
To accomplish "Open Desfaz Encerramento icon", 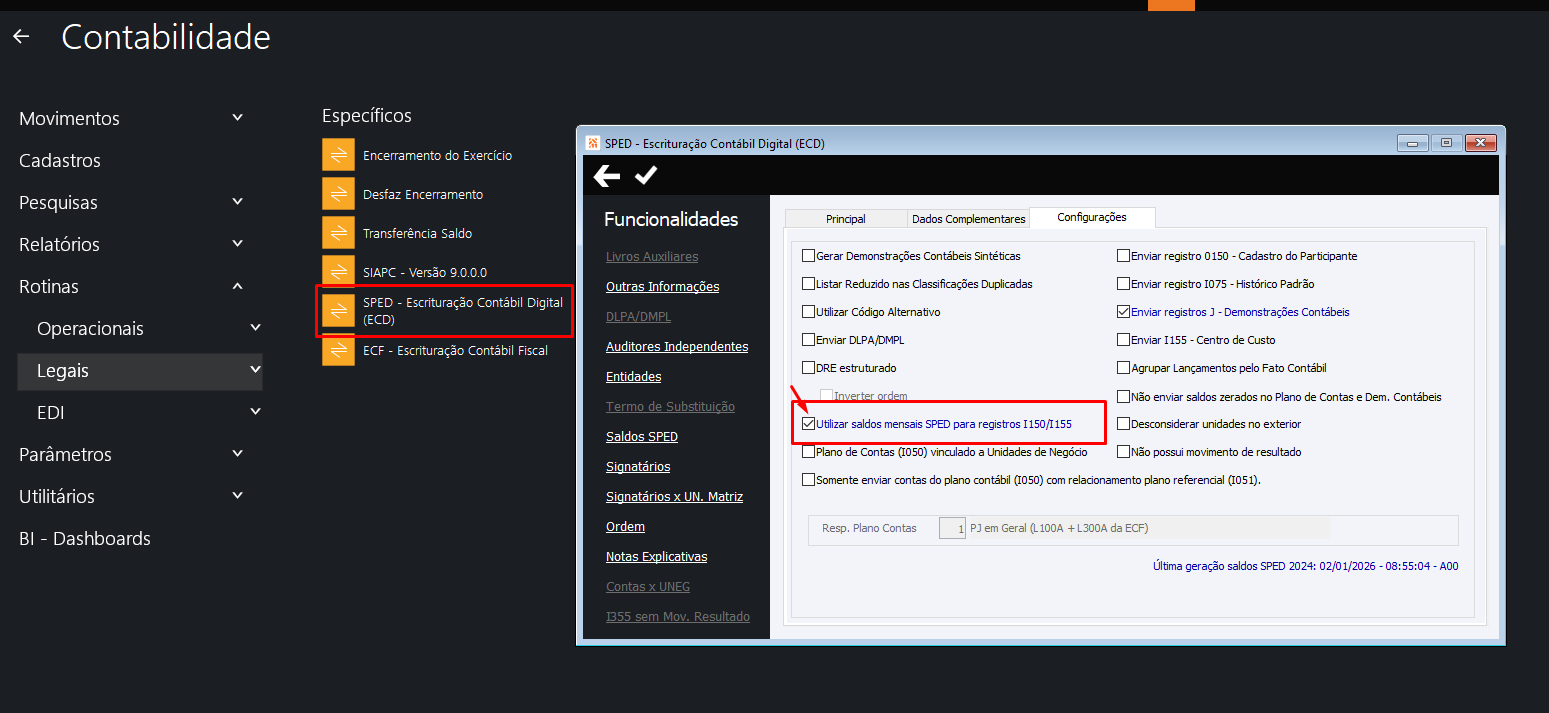I will 338,194.
